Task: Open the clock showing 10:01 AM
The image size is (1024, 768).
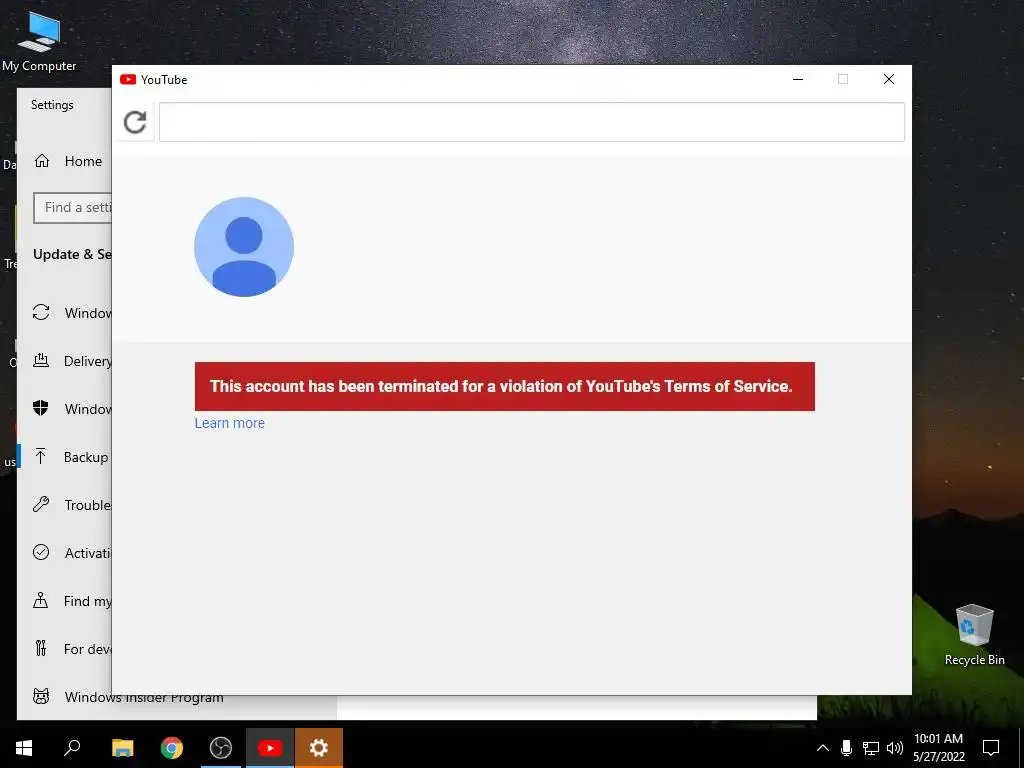Action: click(x=938, y=748)
